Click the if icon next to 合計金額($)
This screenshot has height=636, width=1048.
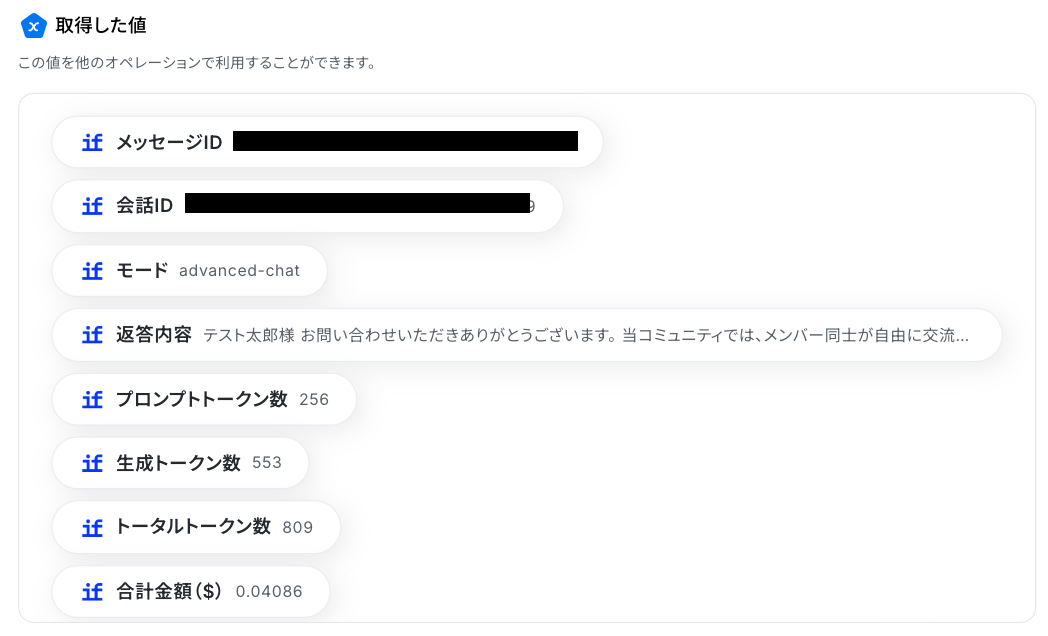[92, 592]
